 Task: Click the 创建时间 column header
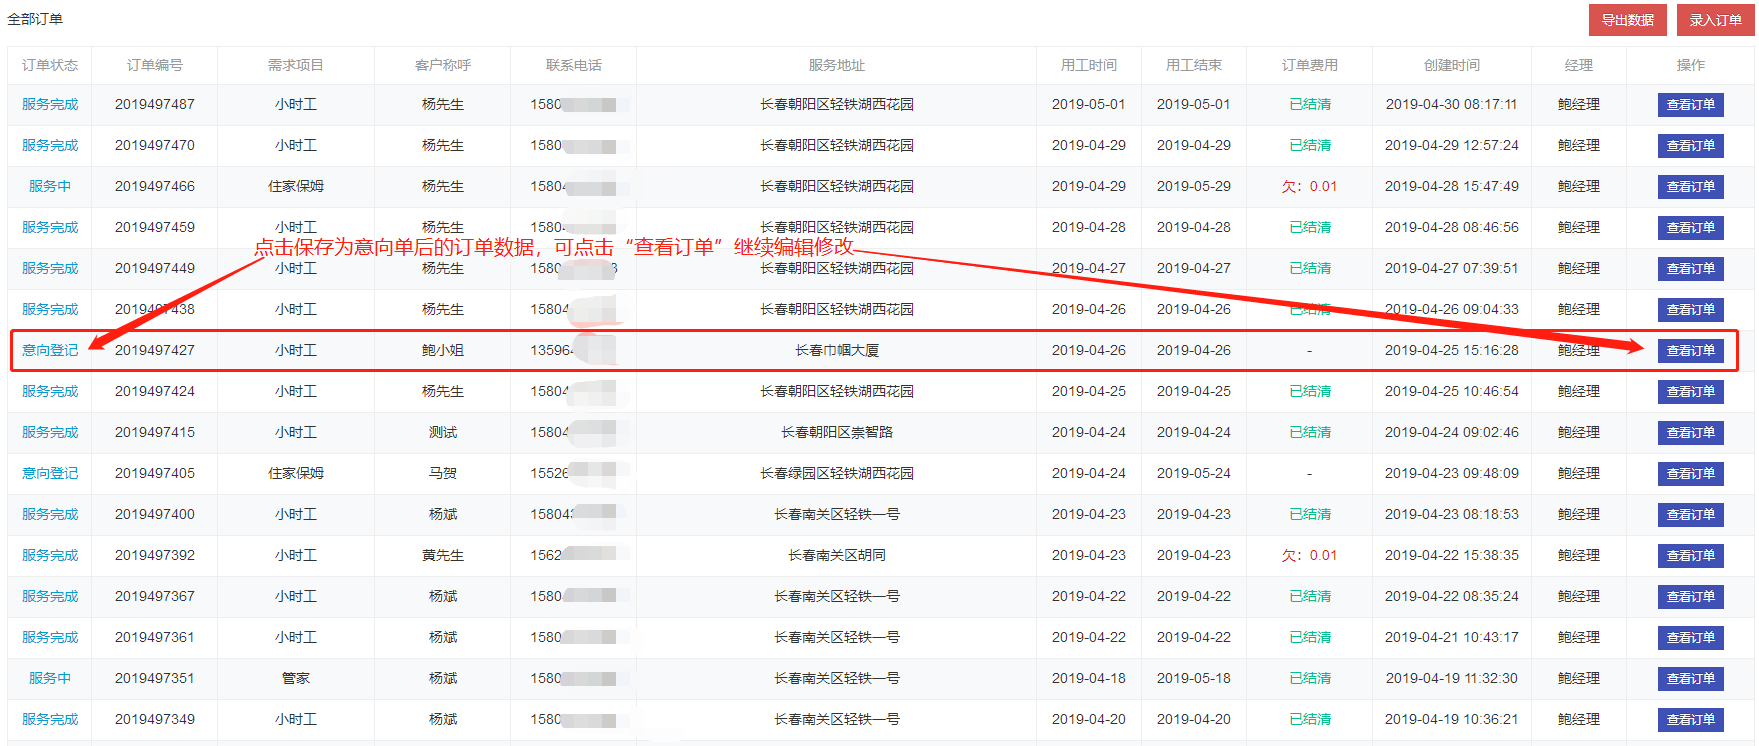tap(1452, 65)
